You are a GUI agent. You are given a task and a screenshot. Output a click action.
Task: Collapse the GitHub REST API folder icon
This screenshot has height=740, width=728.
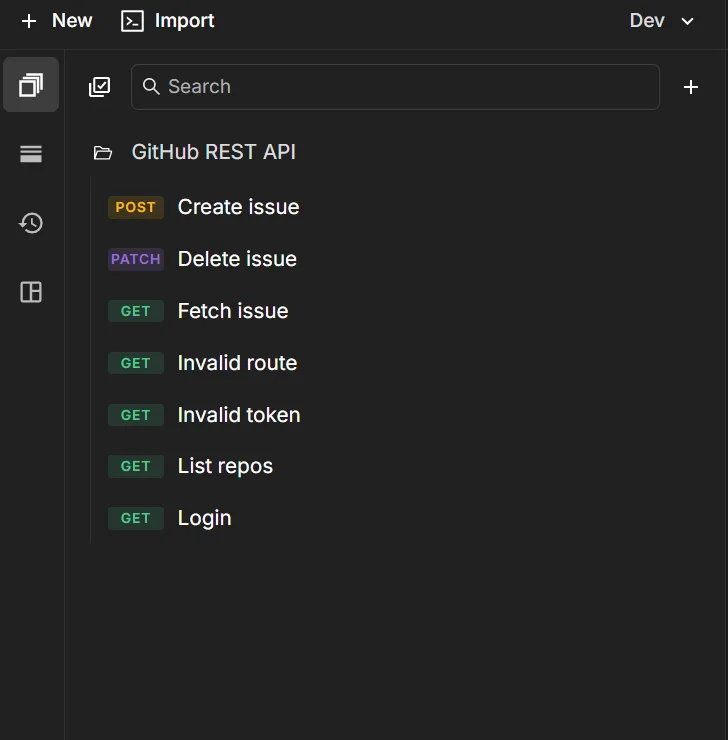[x=103, y=153]
